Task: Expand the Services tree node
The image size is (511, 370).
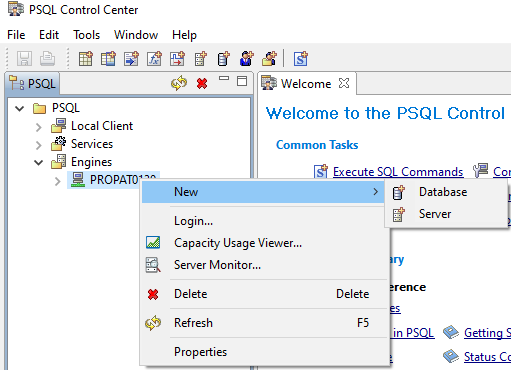Action: (39, 145)
